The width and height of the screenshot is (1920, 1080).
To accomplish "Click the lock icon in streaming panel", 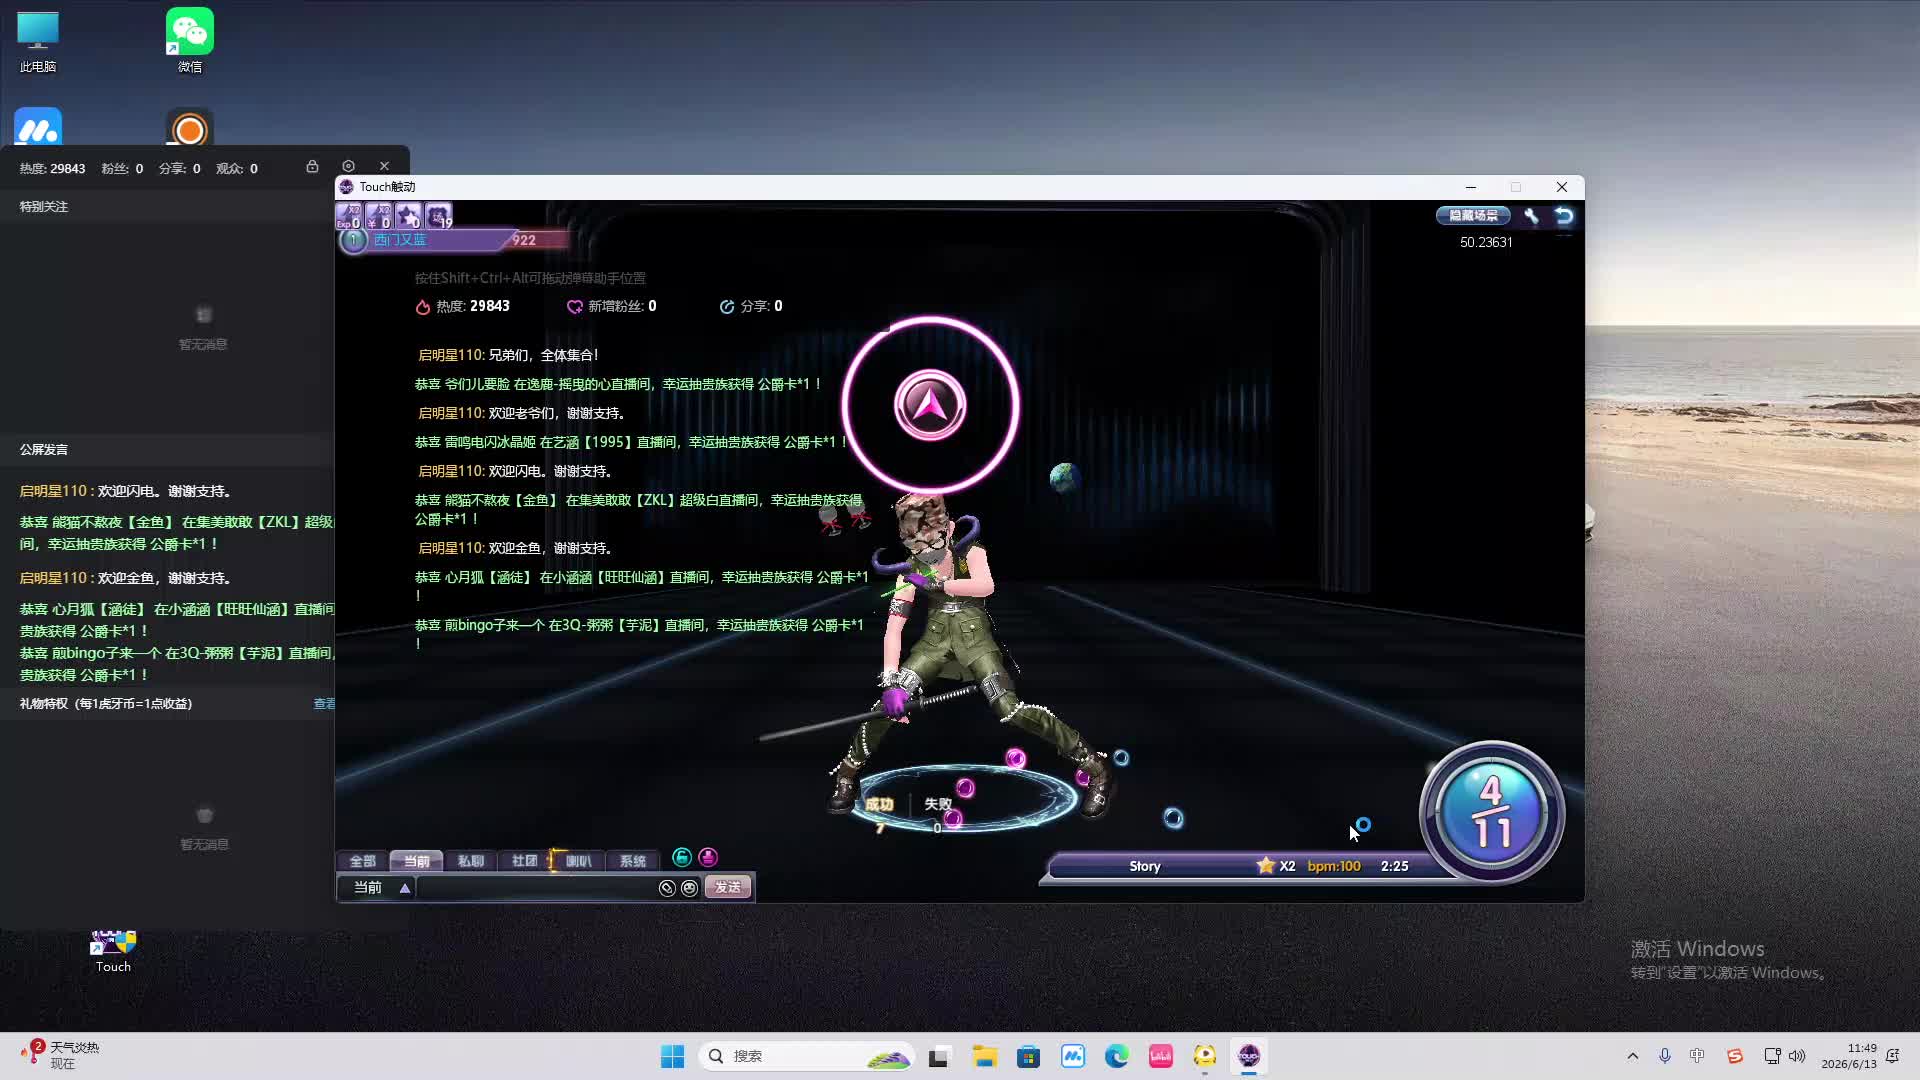I will (x=312, y=166).
